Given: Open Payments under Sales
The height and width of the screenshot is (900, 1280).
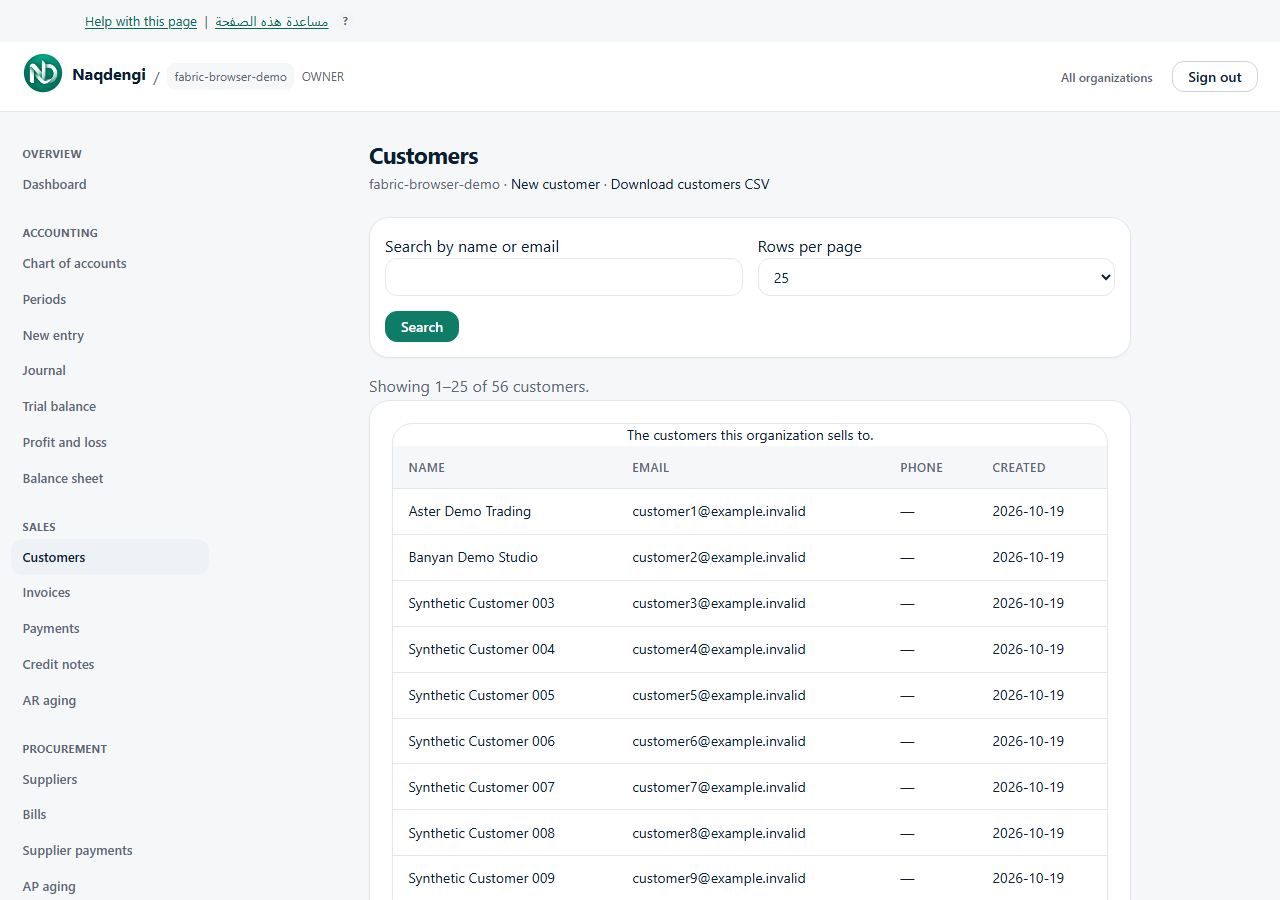Looking at the screenshot, I should [x=51, y=628].
